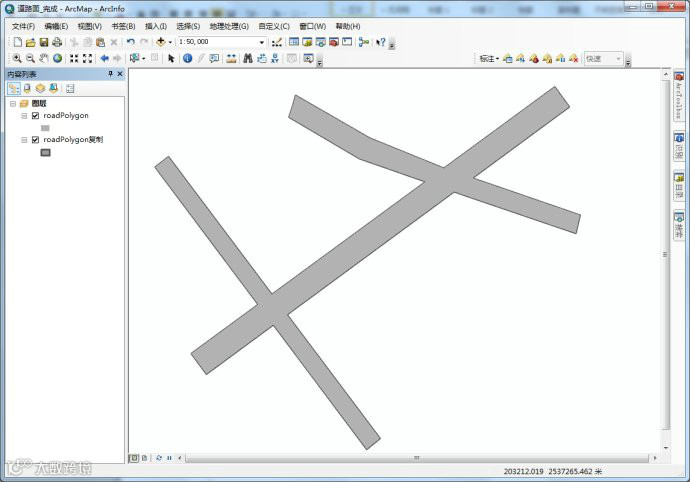690x482 pixels.
Task: Open the ArcToolbox docked side tab
Action: (679, 95)
